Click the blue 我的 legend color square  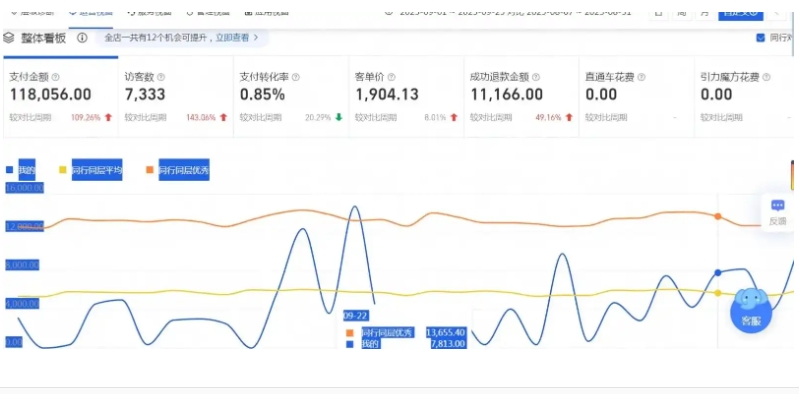9,170
